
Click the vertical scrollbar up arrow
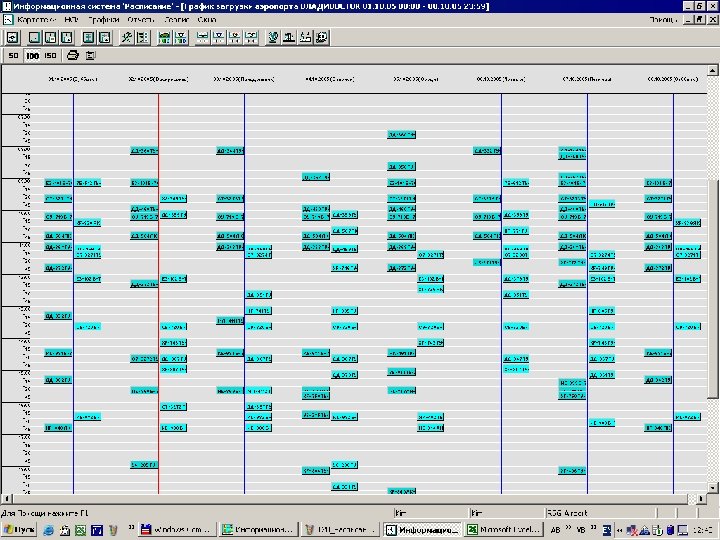click(713, 70)
